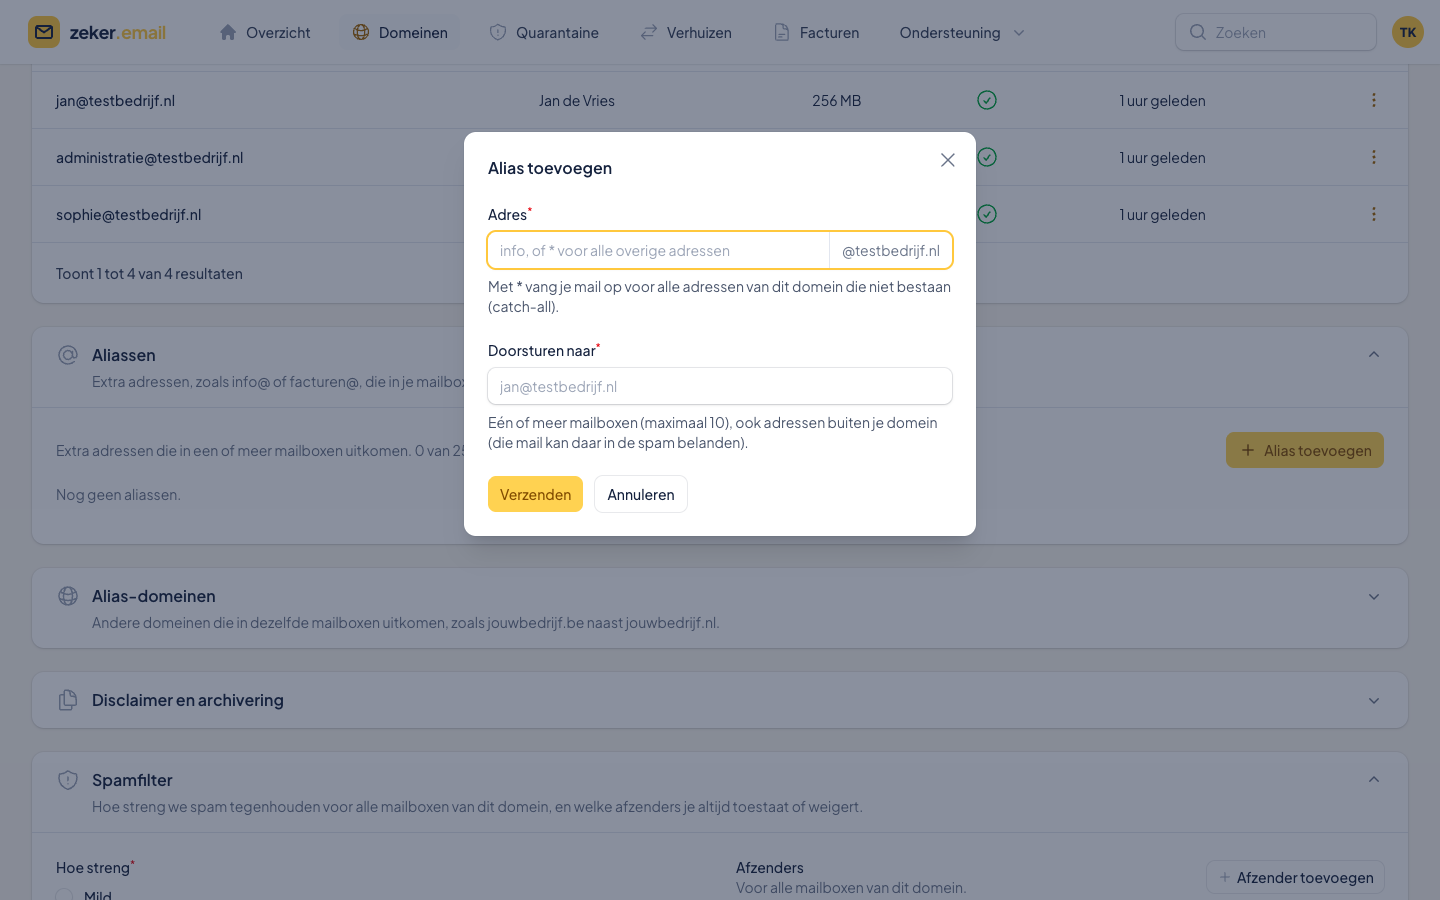1440x900 pixels.
Task: Close the Alias toevoegen dialog
Action: pyautogui.click(x=948, y=160)
